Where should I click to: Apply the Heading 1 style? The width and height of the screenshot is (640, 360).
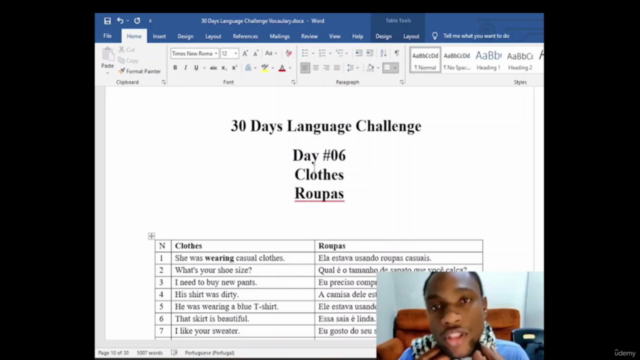point(488,60)
